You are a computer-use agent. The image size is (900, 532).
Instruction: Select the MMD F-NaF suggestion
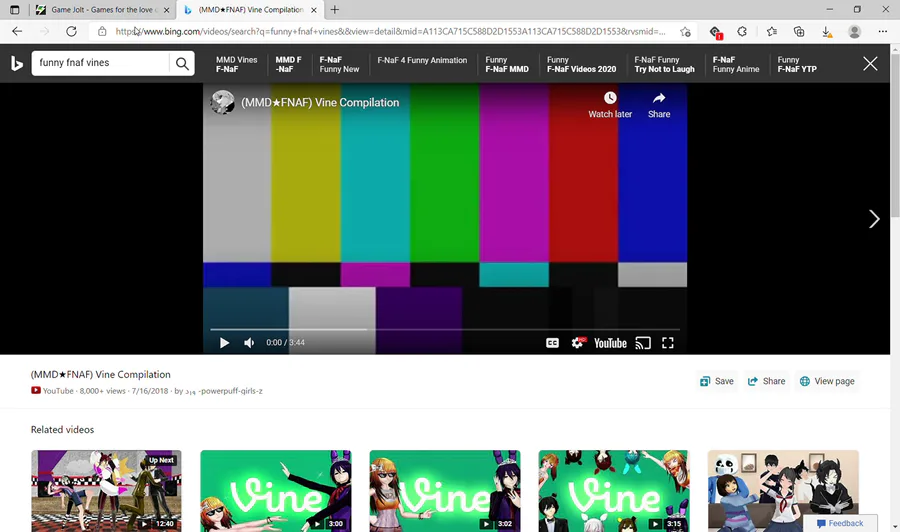[288, 64]
